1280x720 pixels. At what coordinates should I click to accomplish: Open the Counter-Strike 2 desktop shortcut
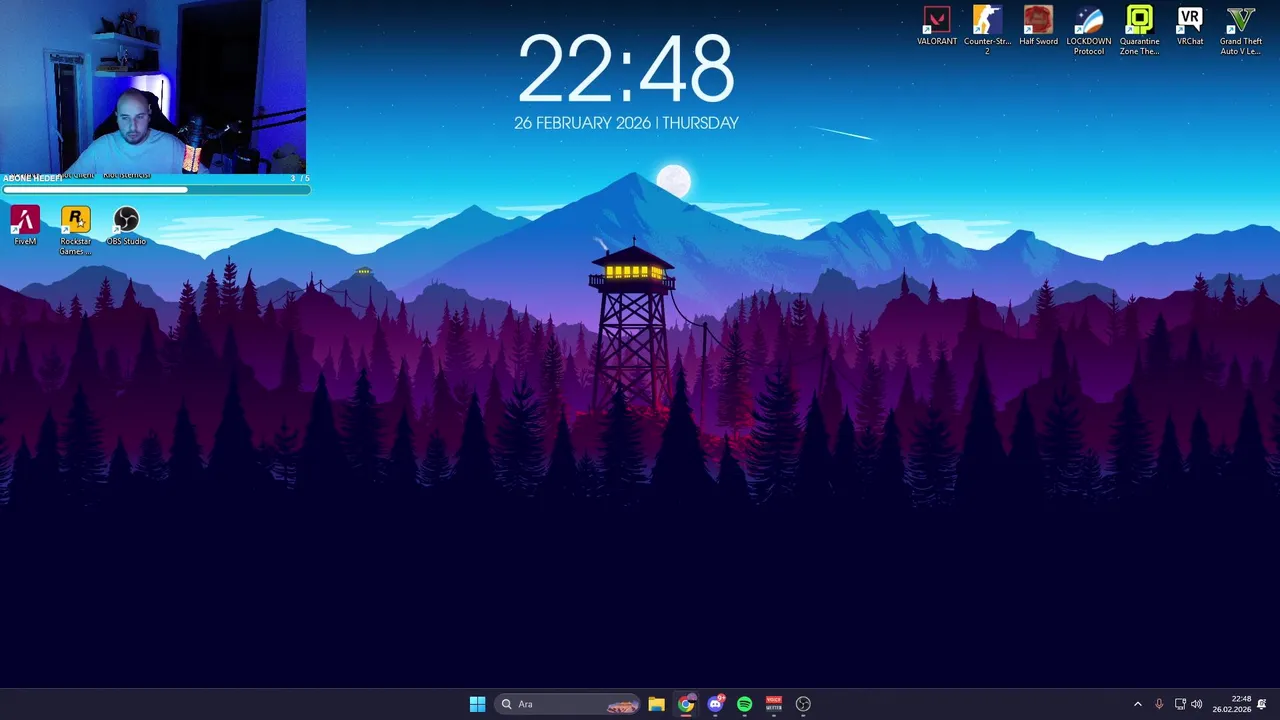click(x=987, y=31)
